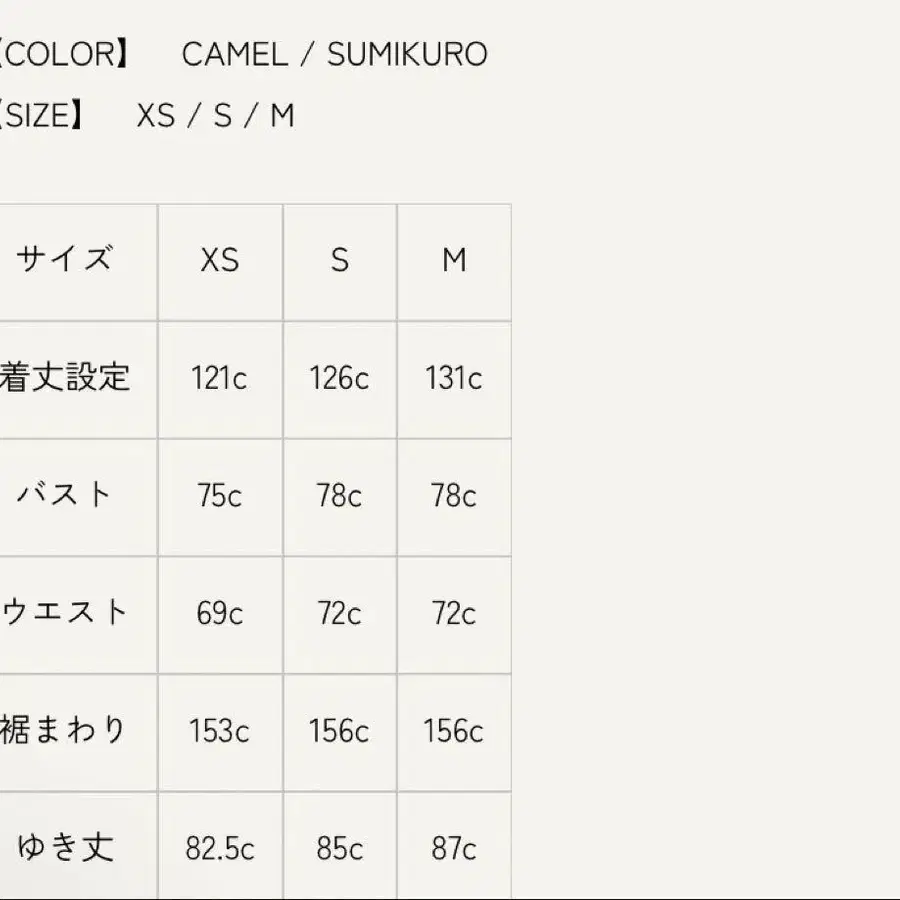The image size is (900, 900).
Task: Click the サイズ header cell
Action: coord(63,260)
